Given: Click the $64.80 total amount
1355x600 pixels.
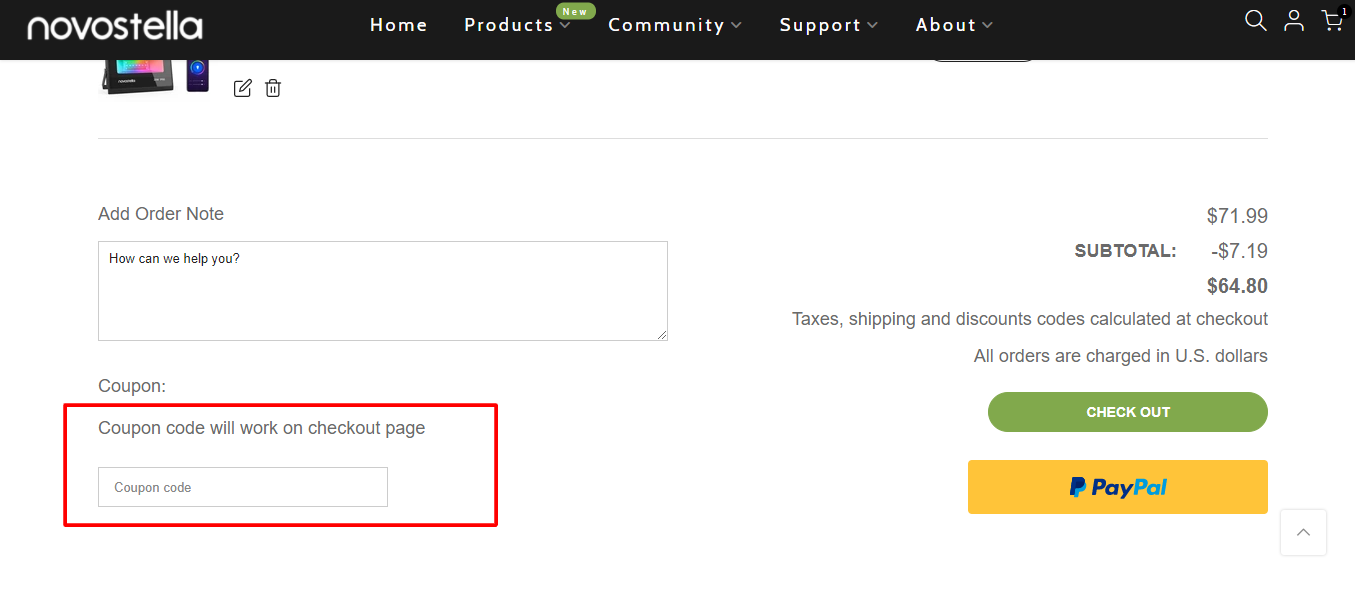Looking at the screenshot, I should coord(1237,286).
